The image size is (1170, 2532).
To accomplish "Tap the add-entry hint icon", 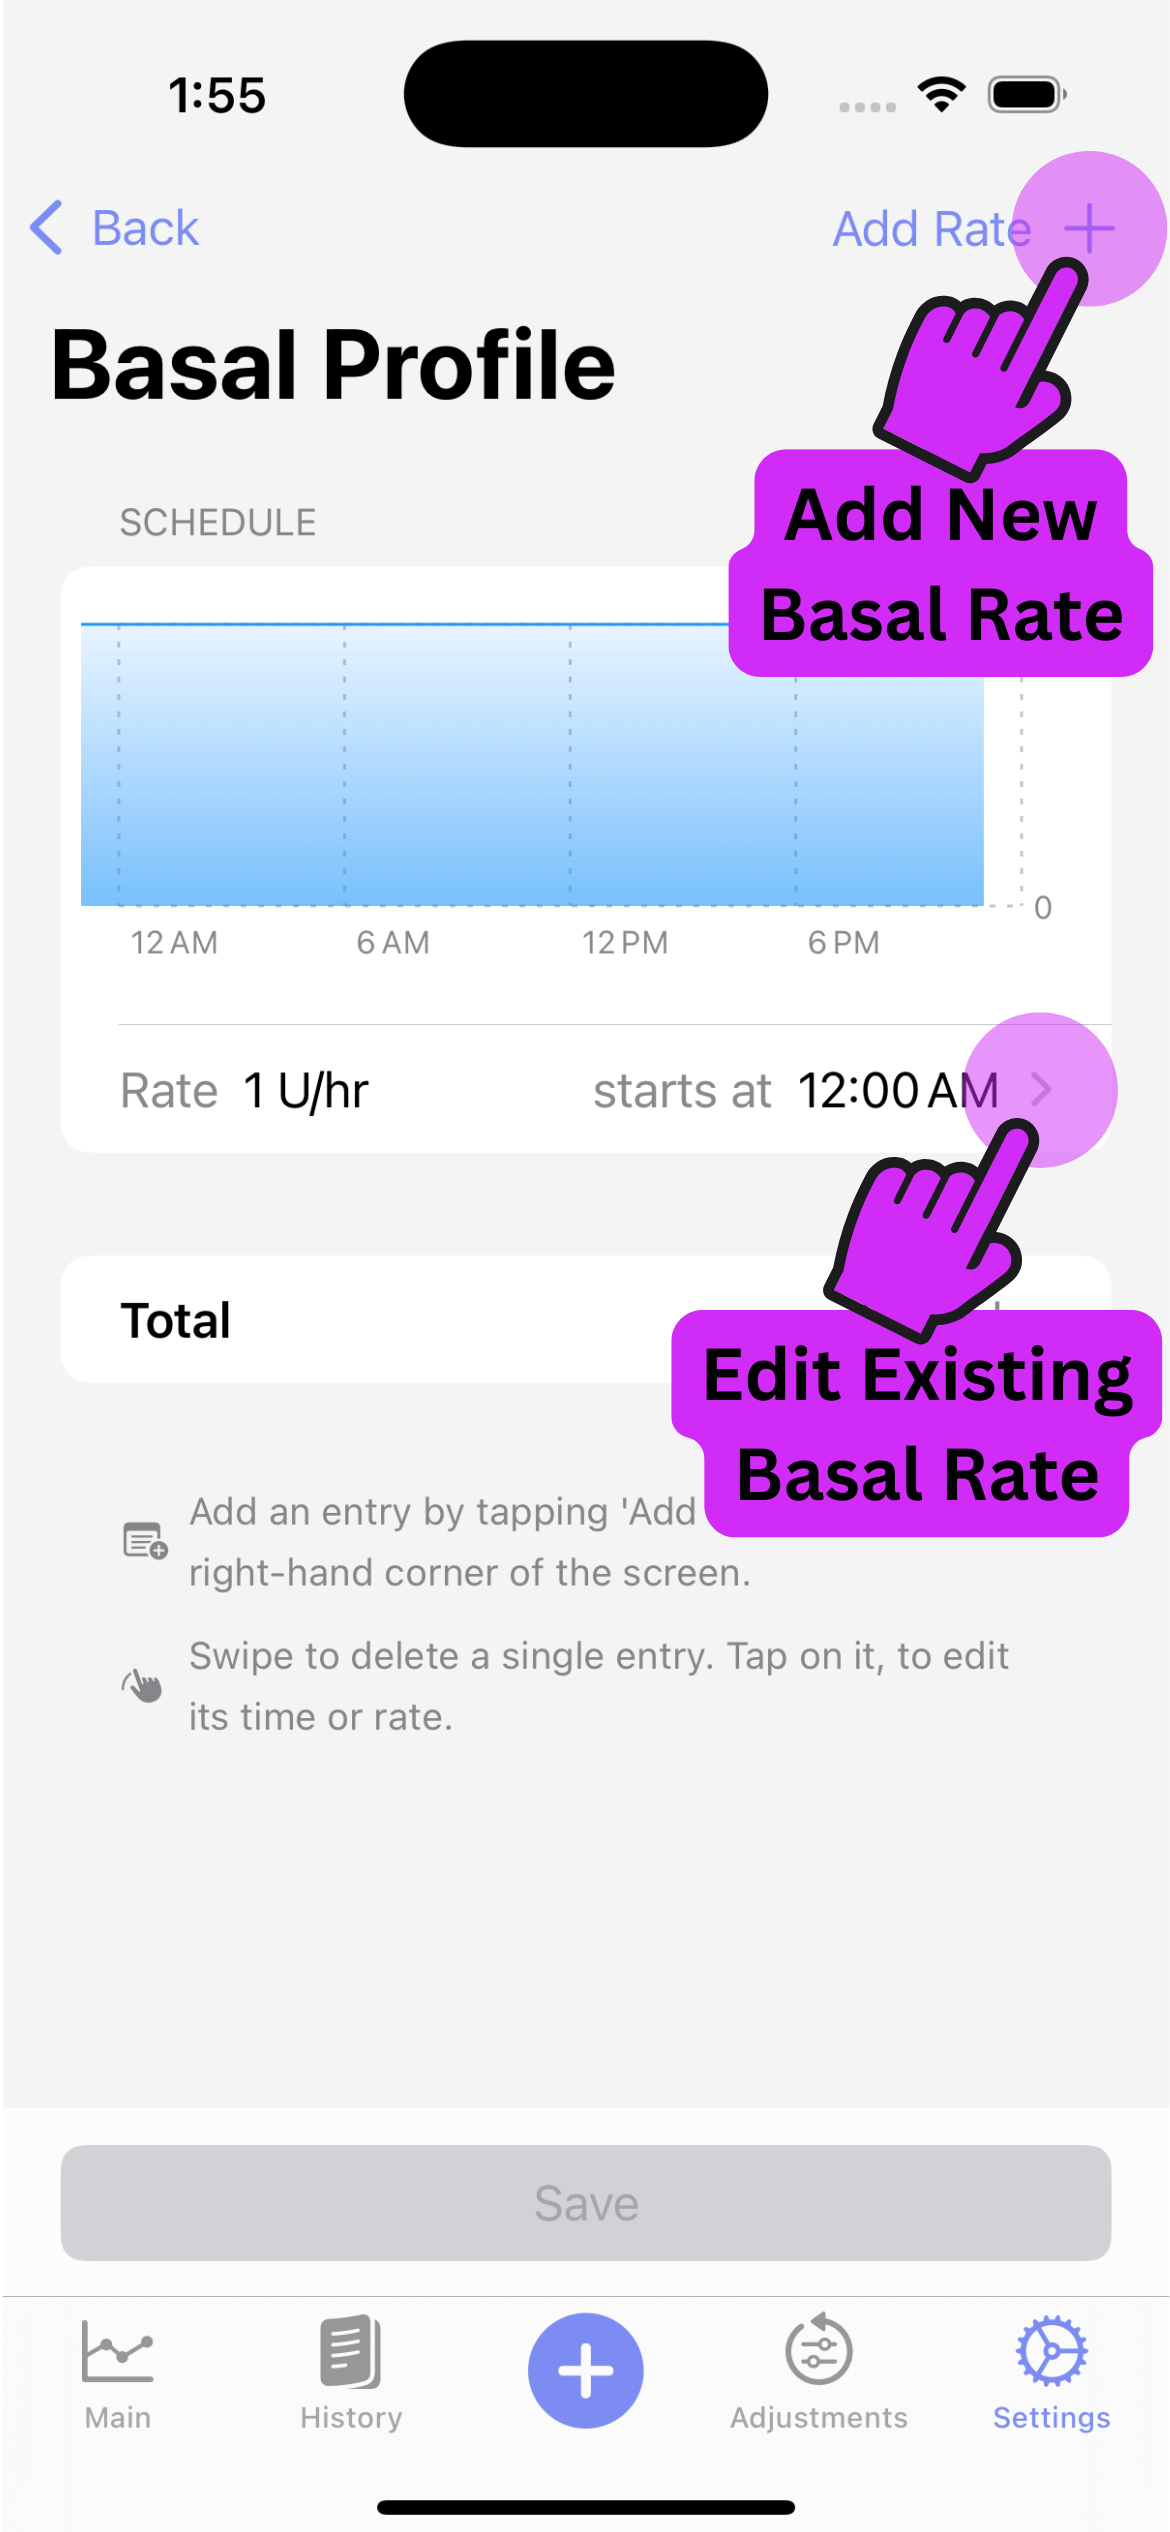I will pyautogui.click(x=145, y=1541).
